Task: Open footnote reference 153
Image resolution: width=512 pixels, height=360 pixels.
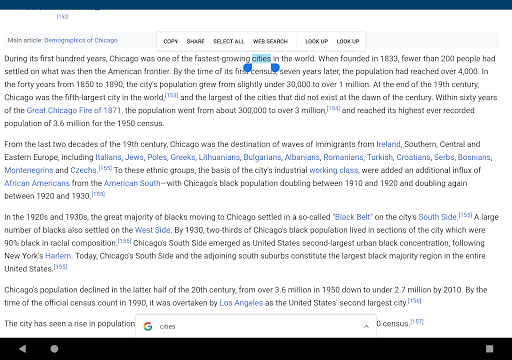Action: point(172,95)
